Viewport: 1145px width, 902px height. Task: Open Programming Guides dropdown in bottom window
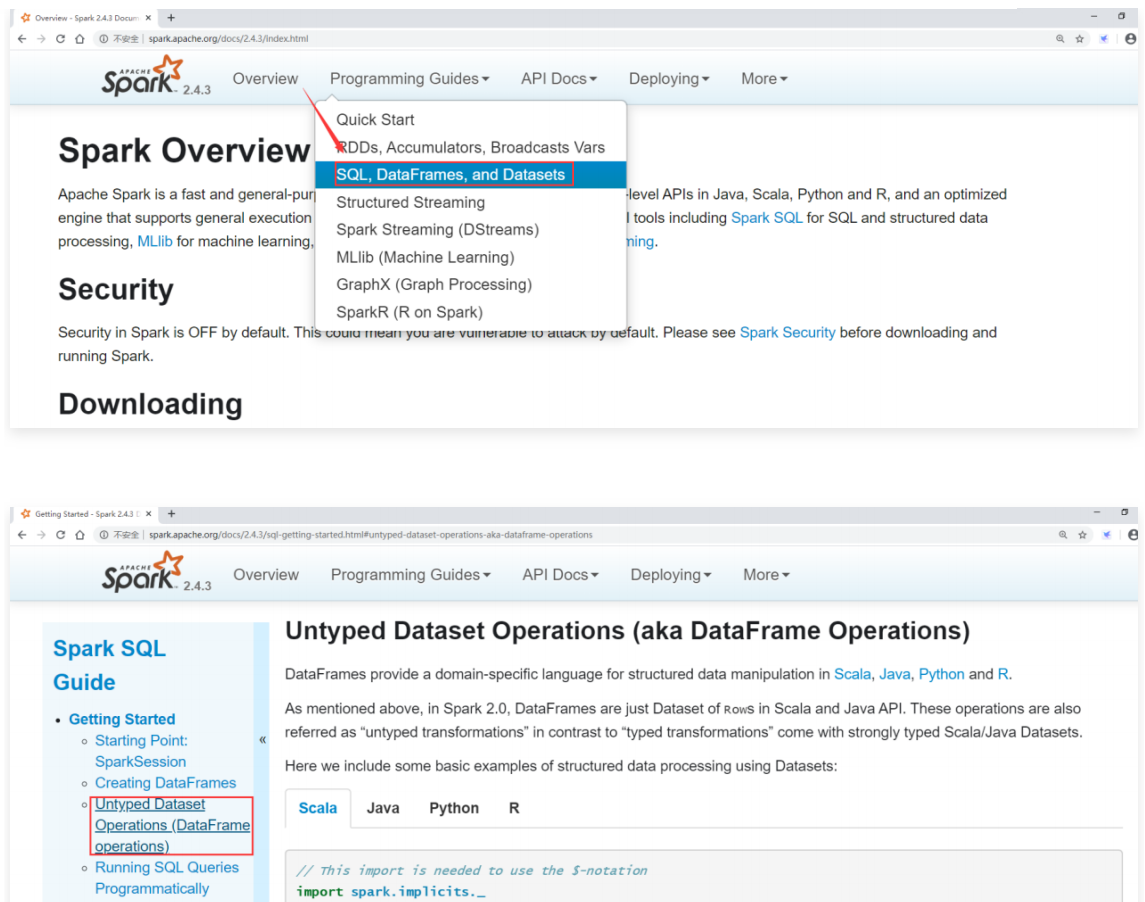point(410,575)
